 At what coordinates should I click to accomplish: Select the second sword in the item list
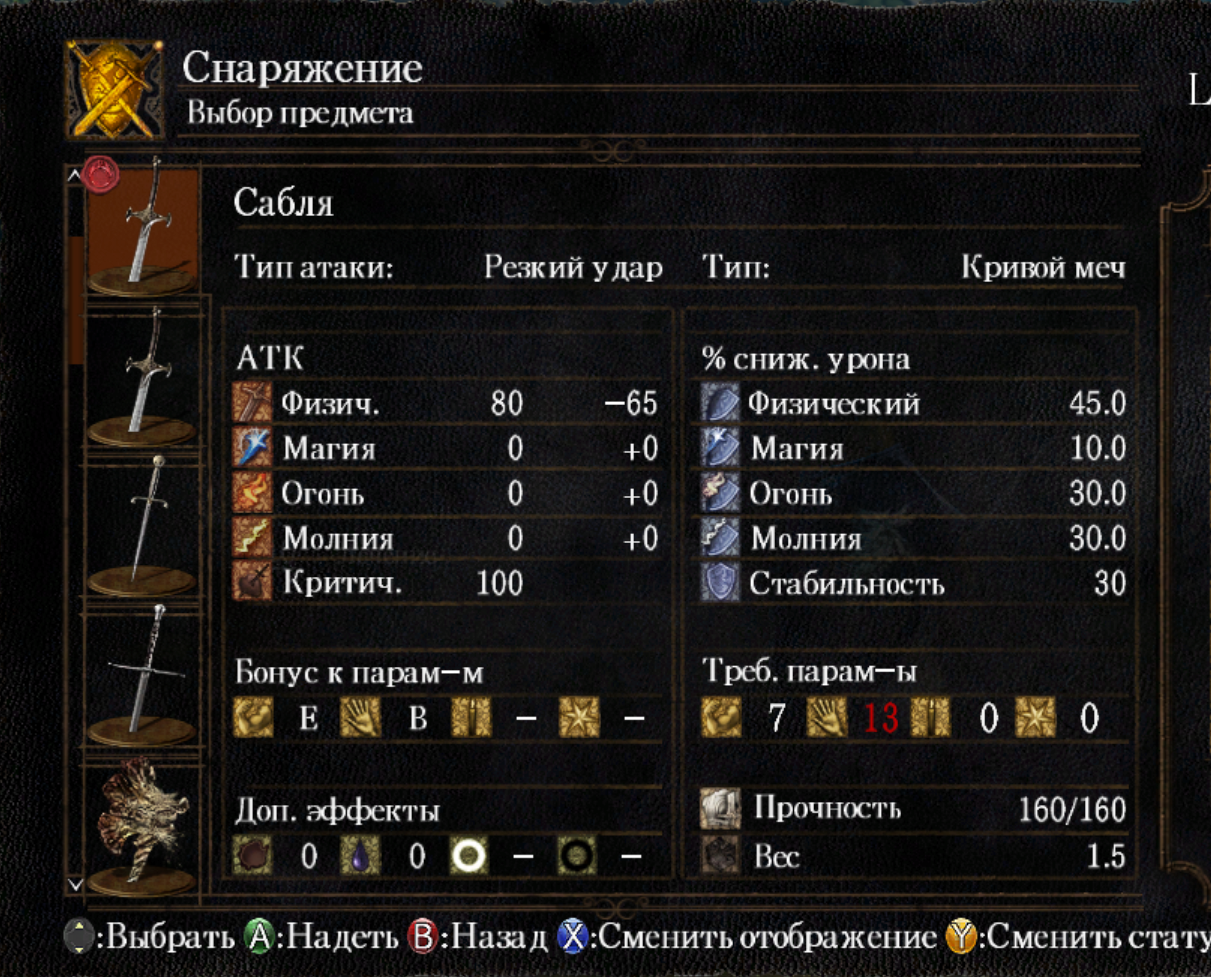[x=142, y=375]
